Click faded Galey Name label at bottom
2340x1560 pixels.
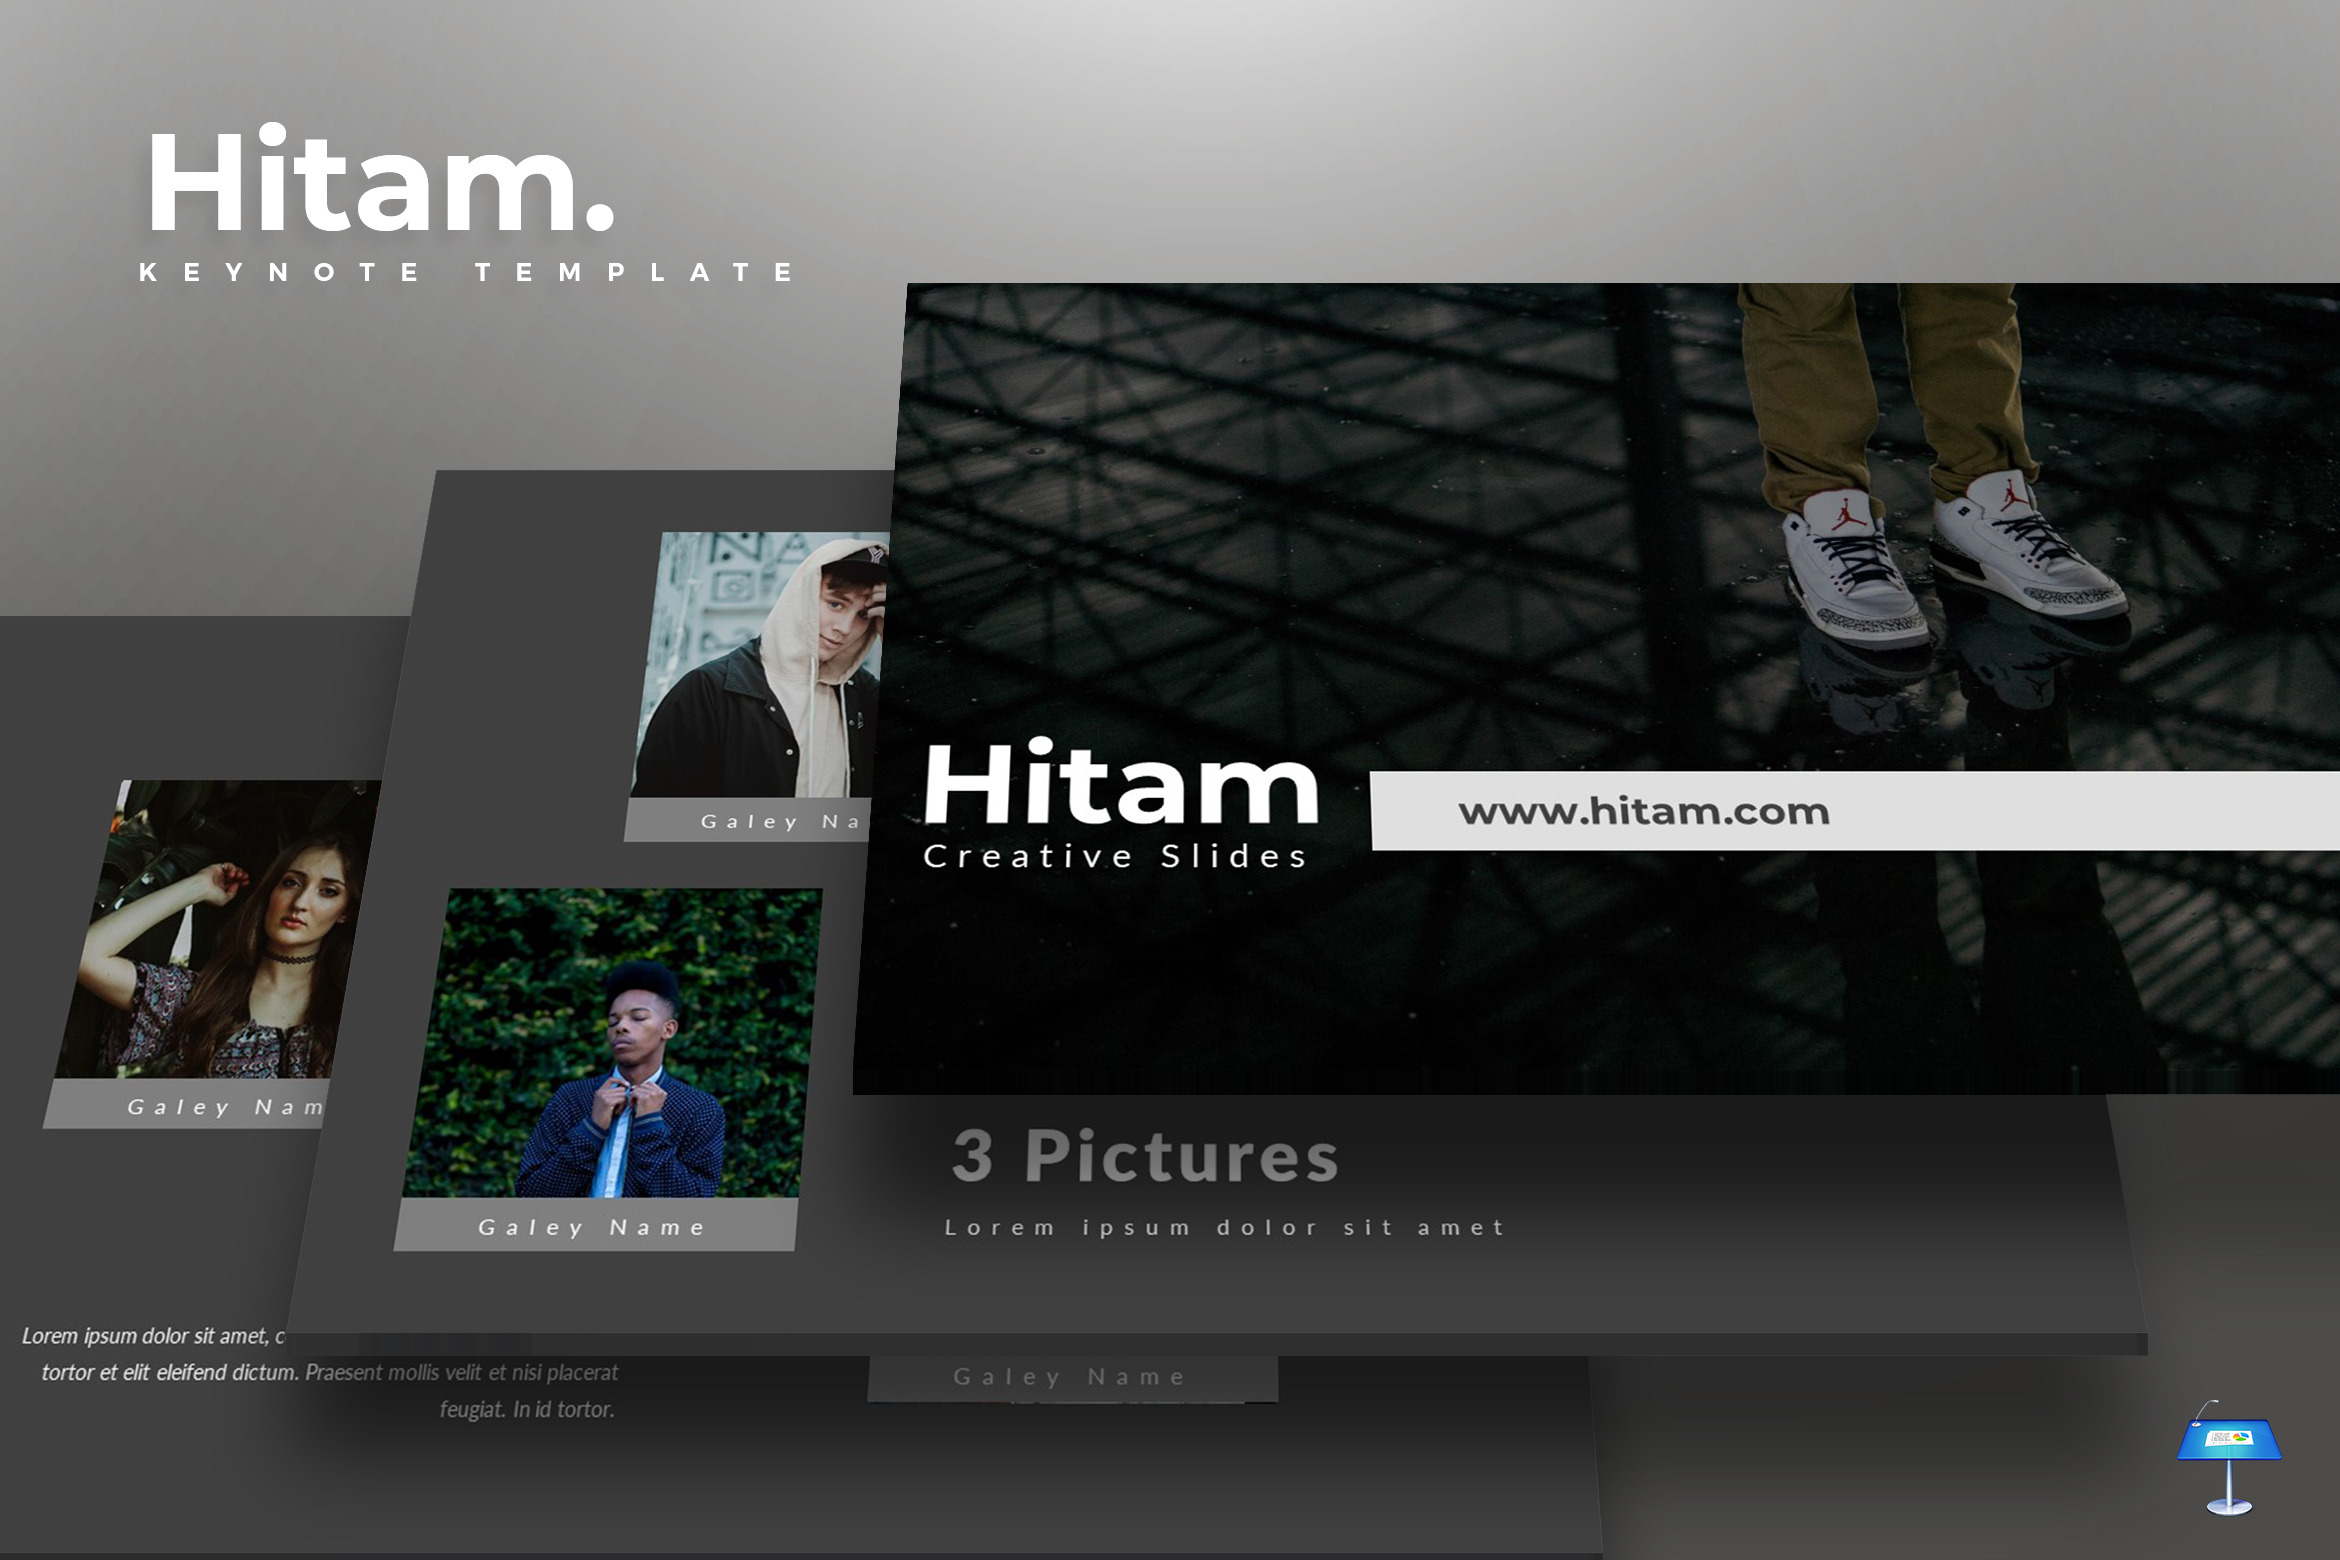(1070, 1378)
